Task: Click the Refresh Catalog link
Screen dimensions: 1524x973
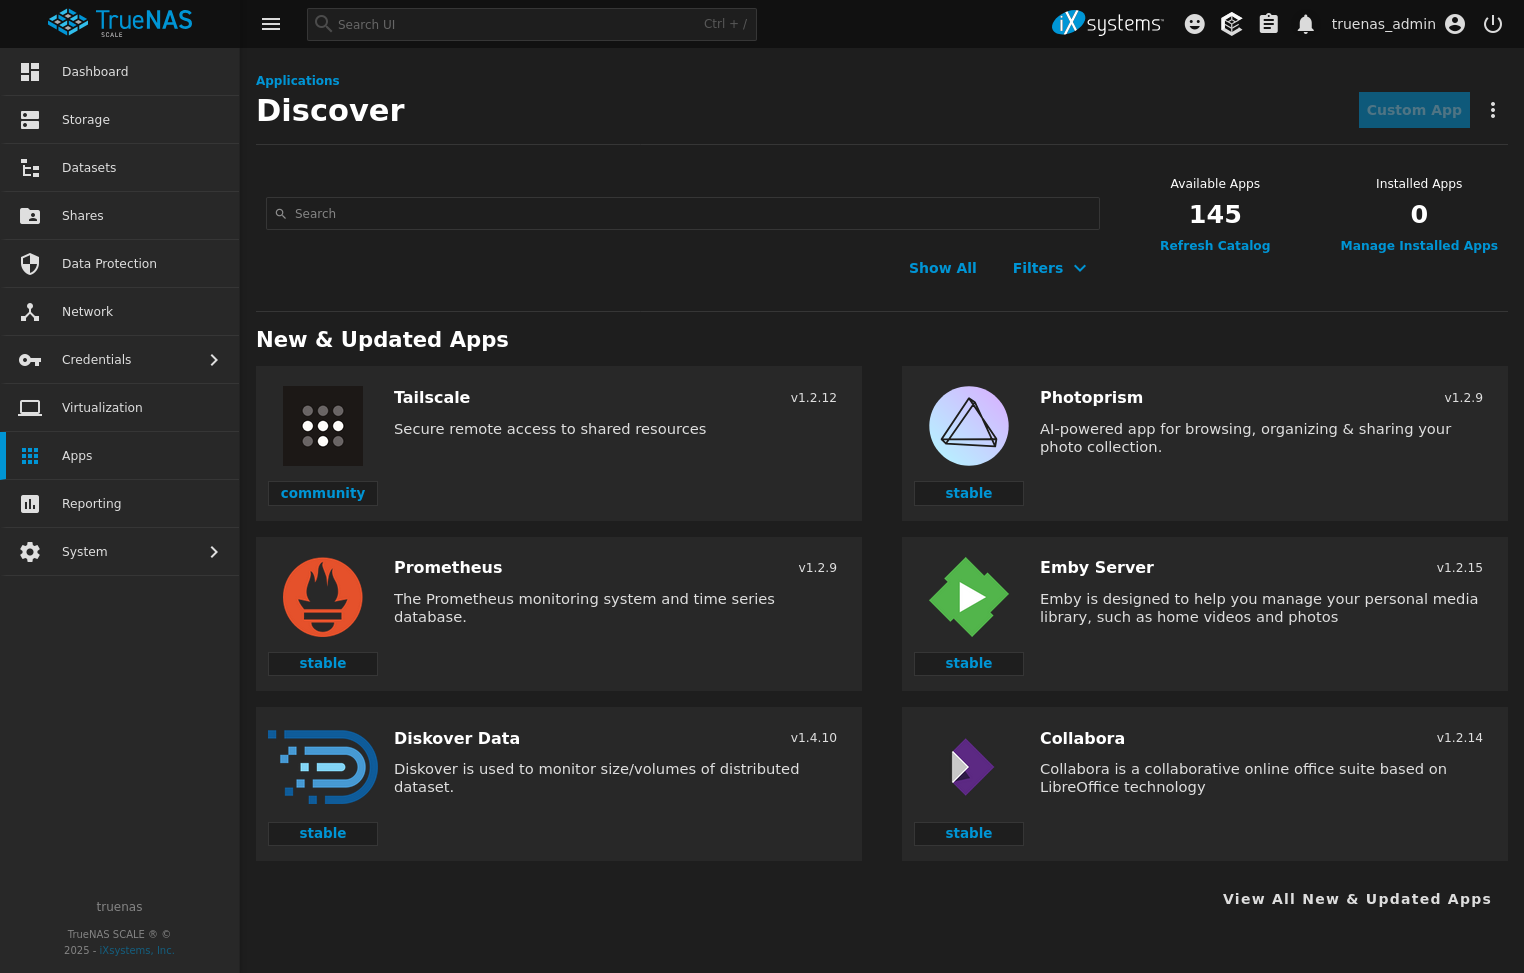Action: click(1215, 245)
